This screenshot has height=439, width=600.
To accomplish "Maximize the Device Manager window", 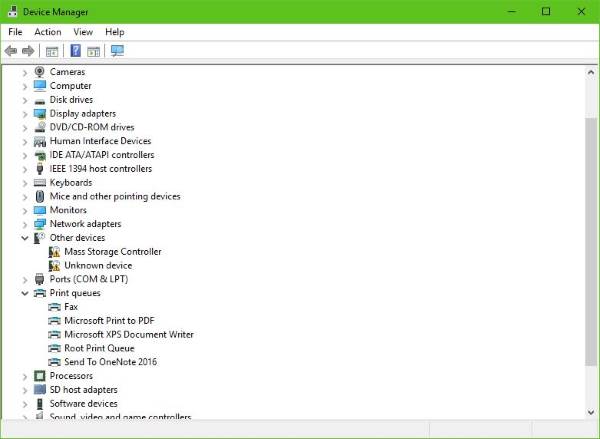I will [x=546, y=11].
